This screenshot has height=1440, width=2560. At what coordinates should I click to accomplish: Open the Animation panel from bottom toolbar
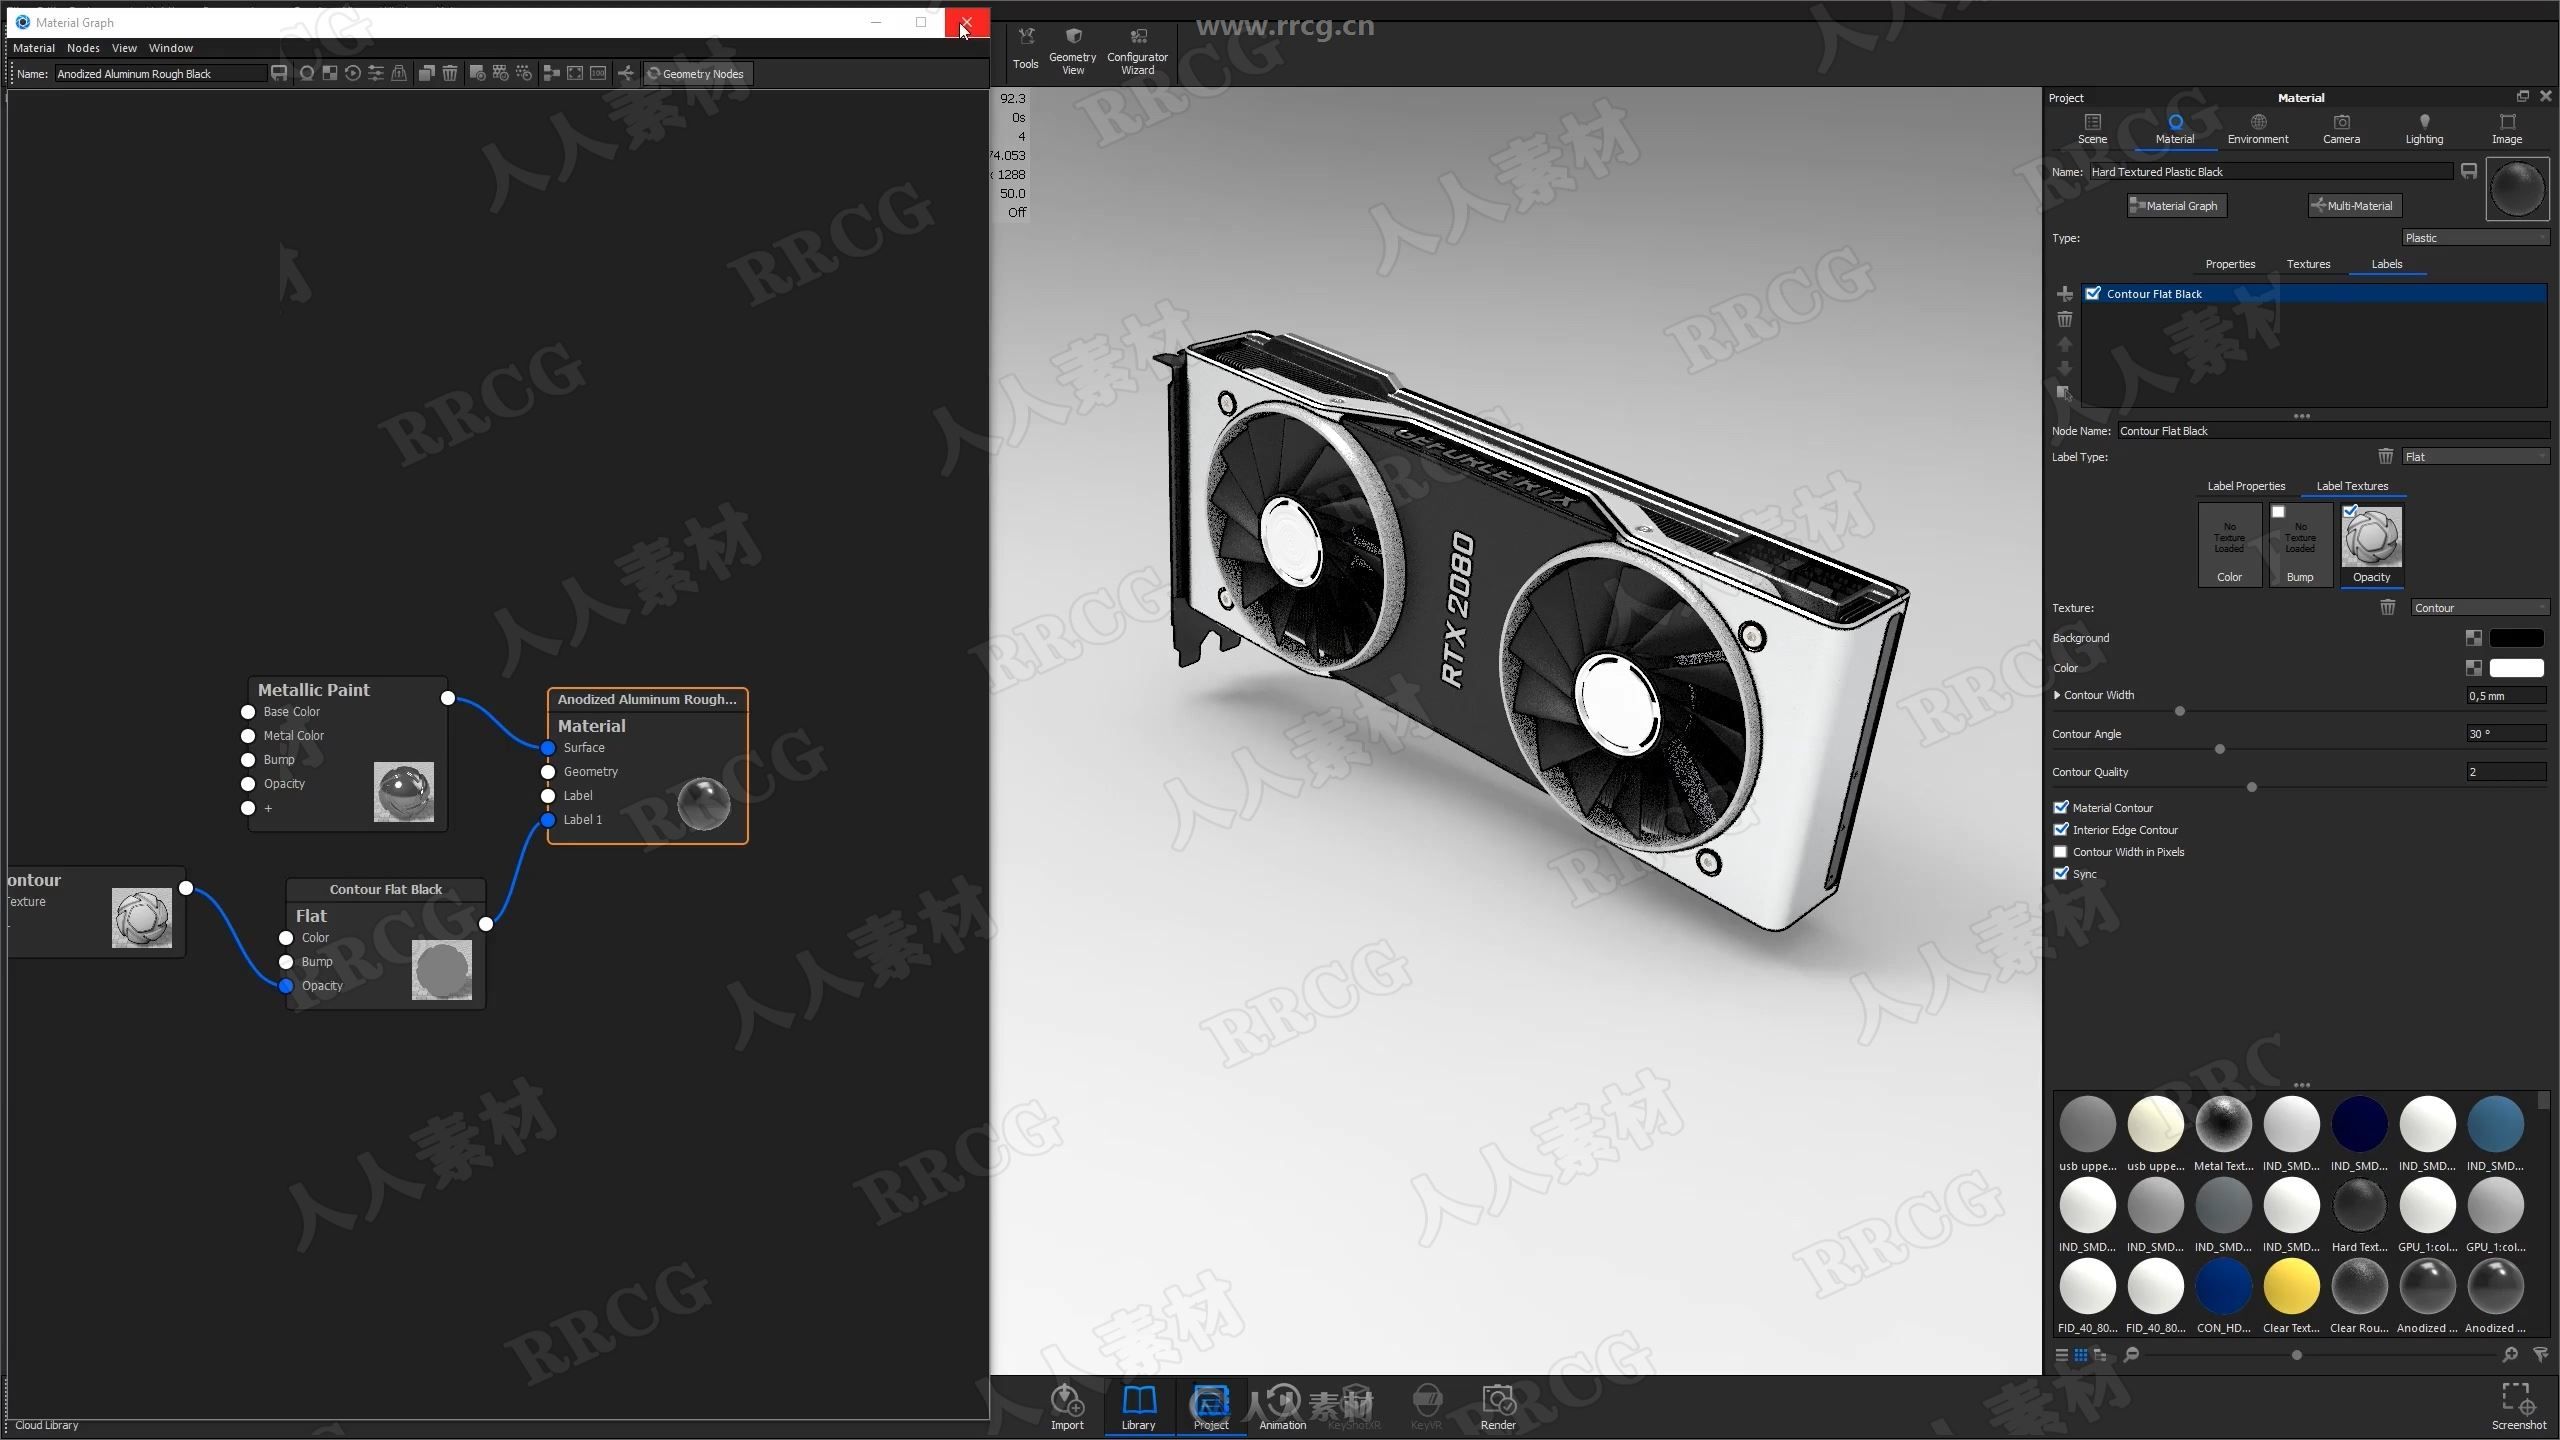point(1283,1407)
